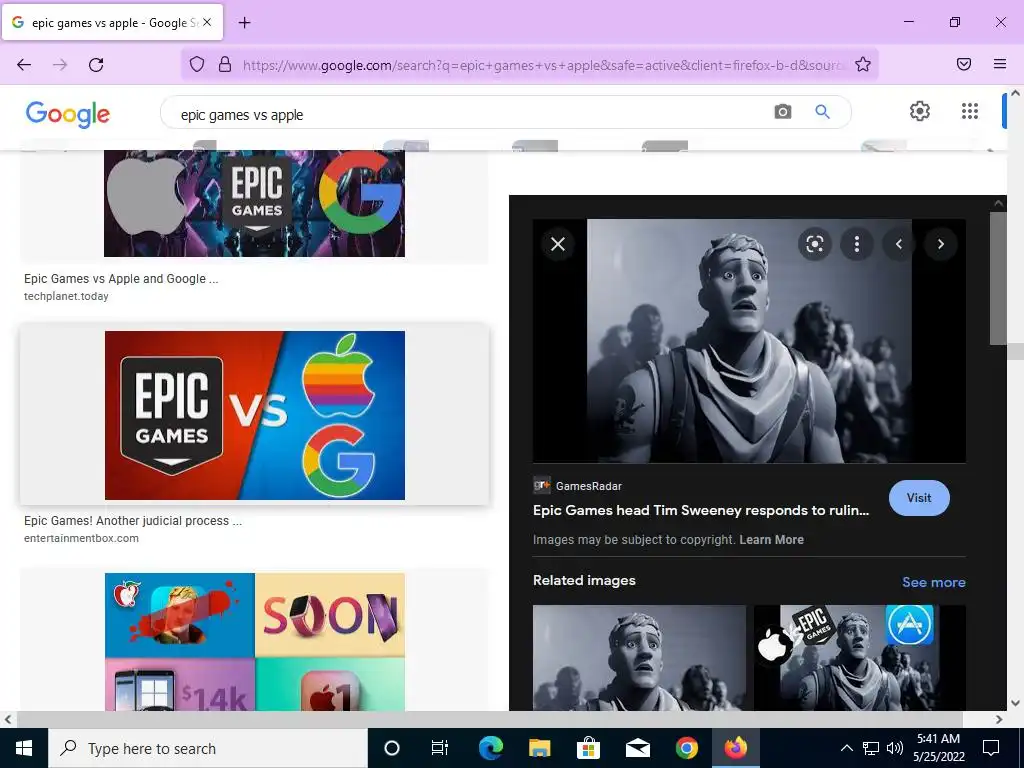Click techplanet.today source link
Image resolution: width=1024 pixels, height=768 pixels.
66,296
